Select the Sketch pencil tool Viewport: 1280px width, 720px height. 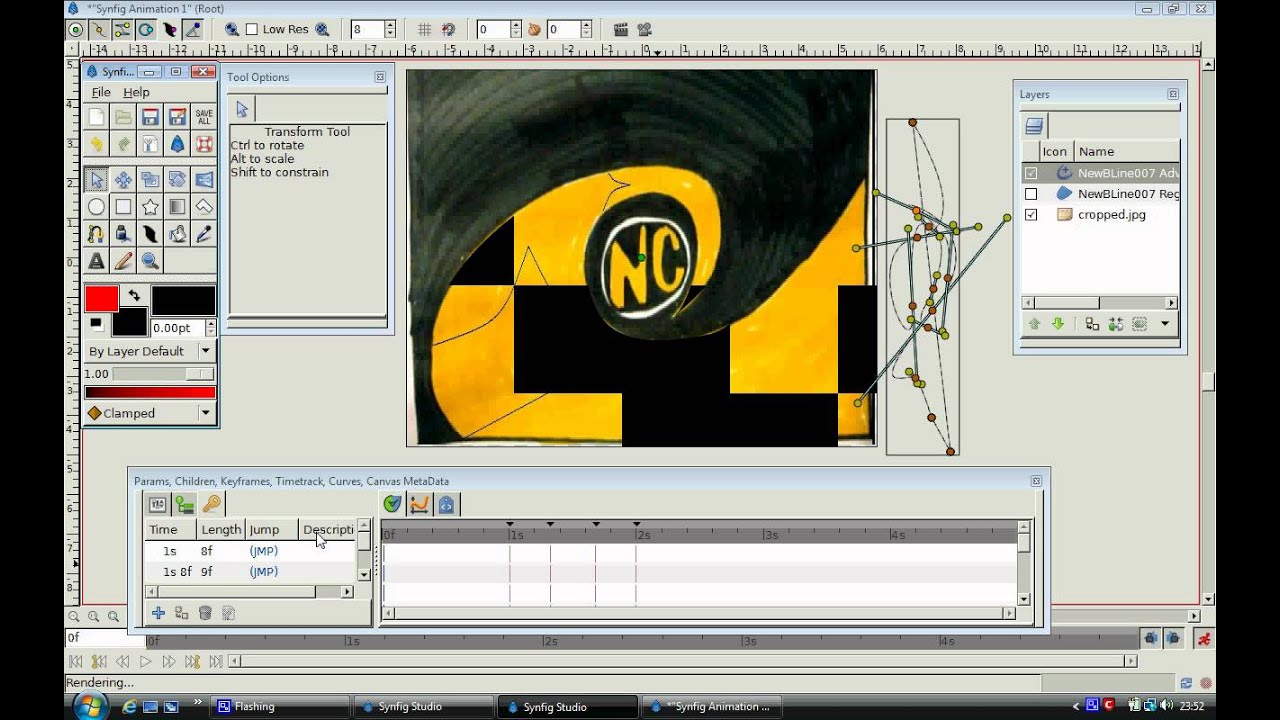pyautogui.click(x=123, y=261)
